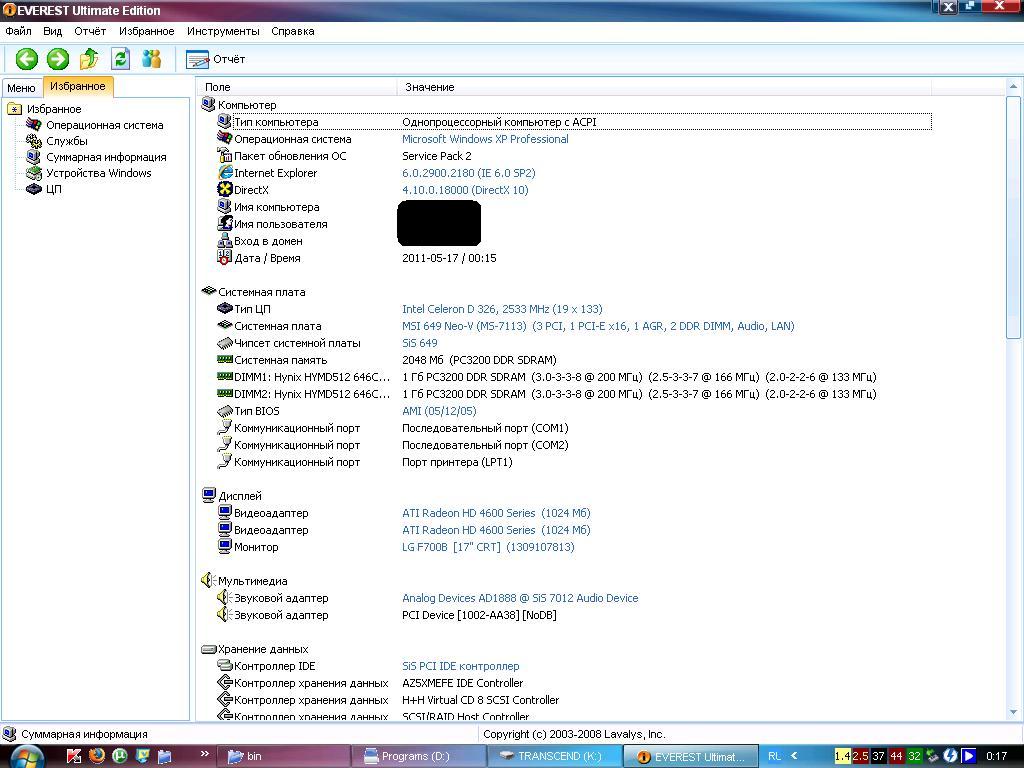Image resolution: width=1024 pixels, height=768 pixels.
Task: Open the LG F700B monitor link
Action: click(x=488, y=547)
